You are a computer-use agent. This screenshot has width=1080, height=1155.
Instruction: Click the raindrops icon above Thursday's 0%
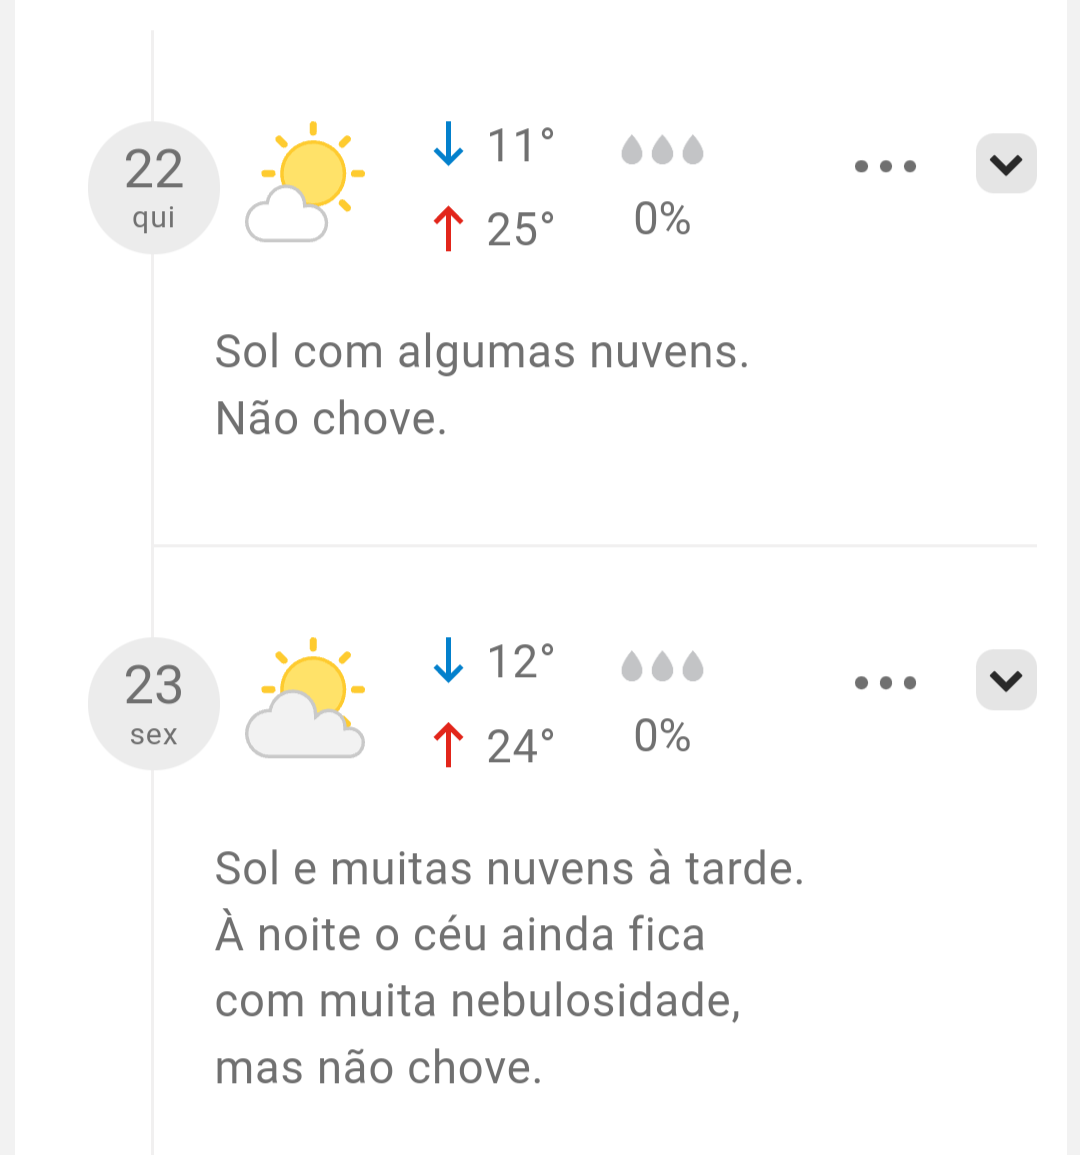pyautogui.click(x=662, y=150)
